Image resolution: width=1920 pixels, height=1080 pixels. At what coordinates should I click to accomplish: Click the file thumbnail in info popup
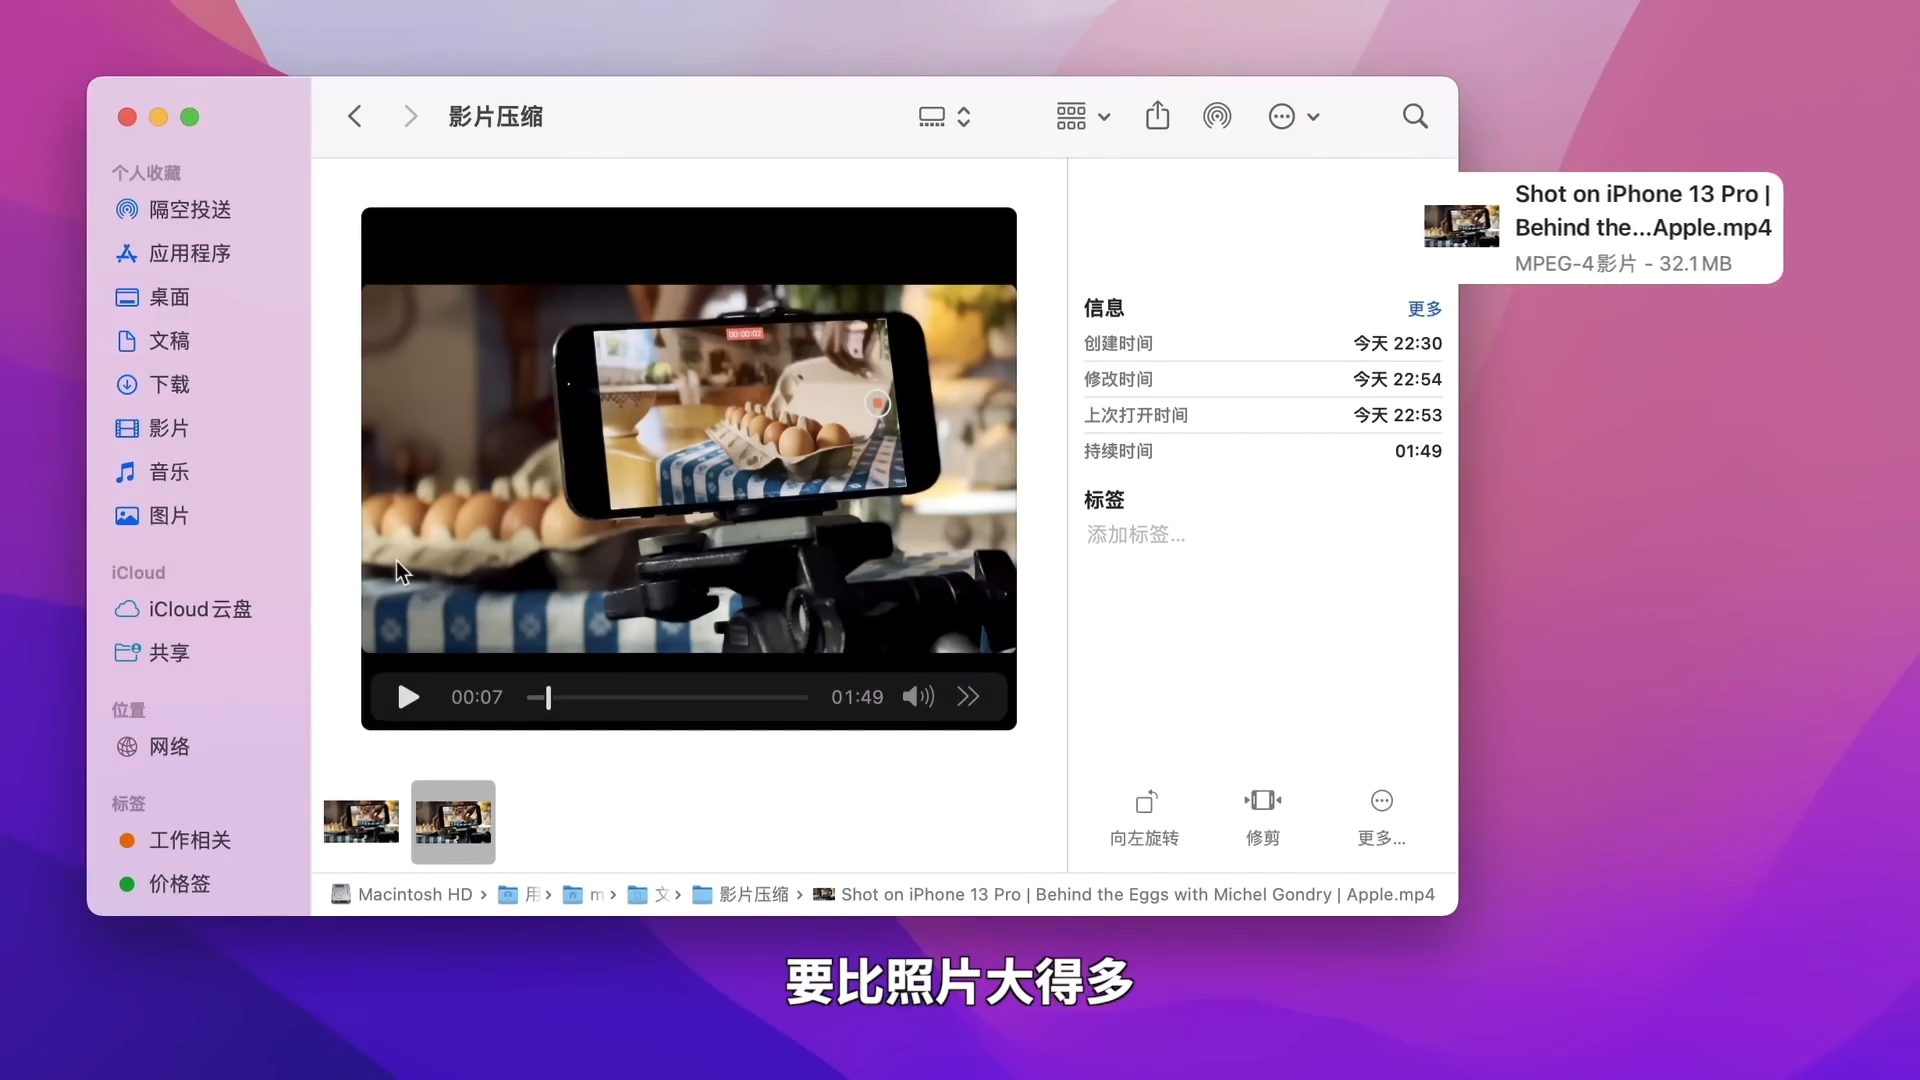(x=1461, y=226)
